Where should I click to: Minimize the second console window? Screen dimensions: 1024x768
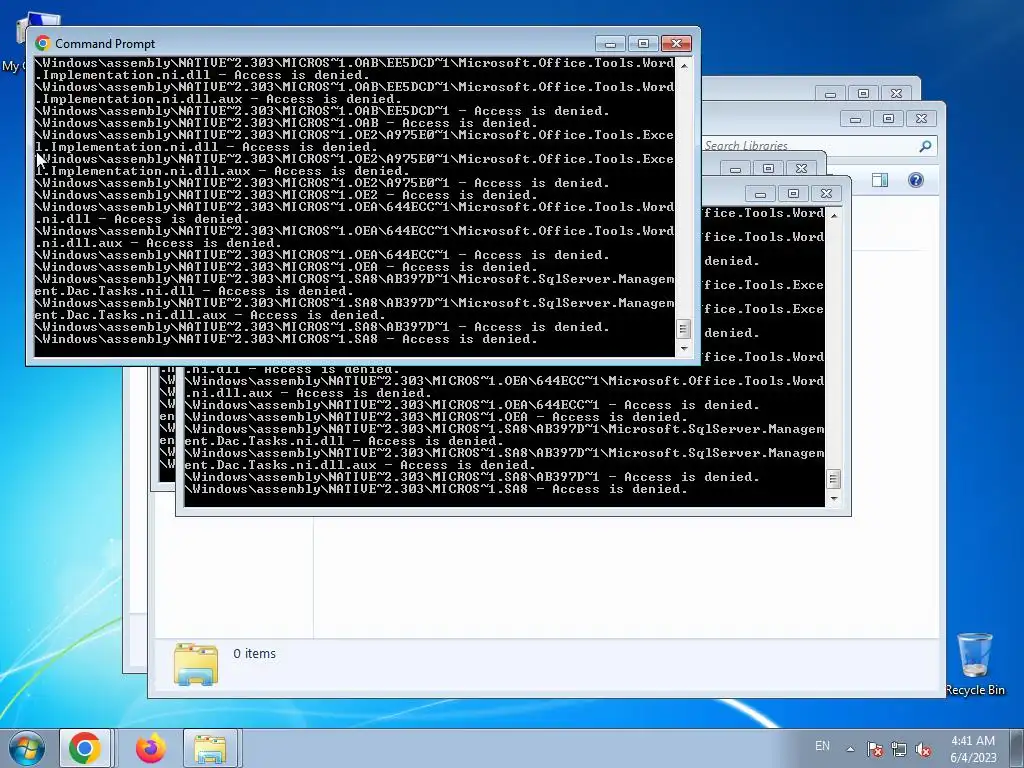click(760, 193)
